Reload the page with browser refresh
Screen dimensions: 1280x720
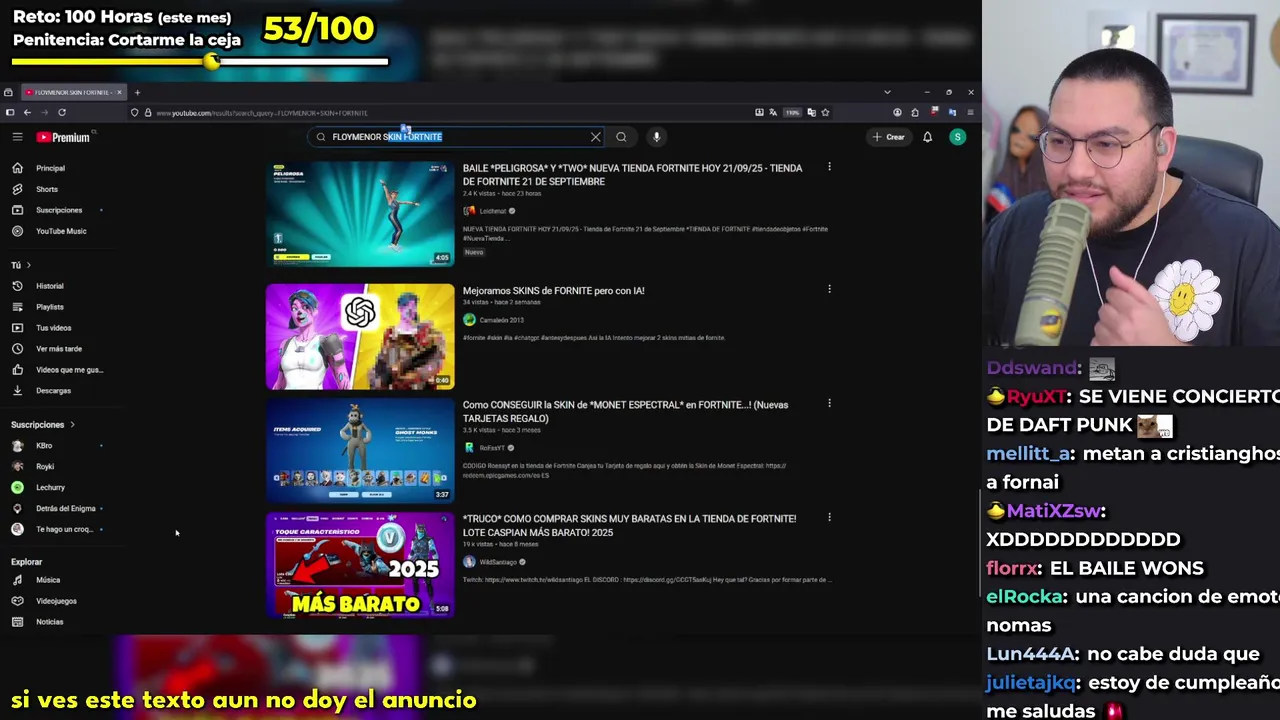point(62,112)
